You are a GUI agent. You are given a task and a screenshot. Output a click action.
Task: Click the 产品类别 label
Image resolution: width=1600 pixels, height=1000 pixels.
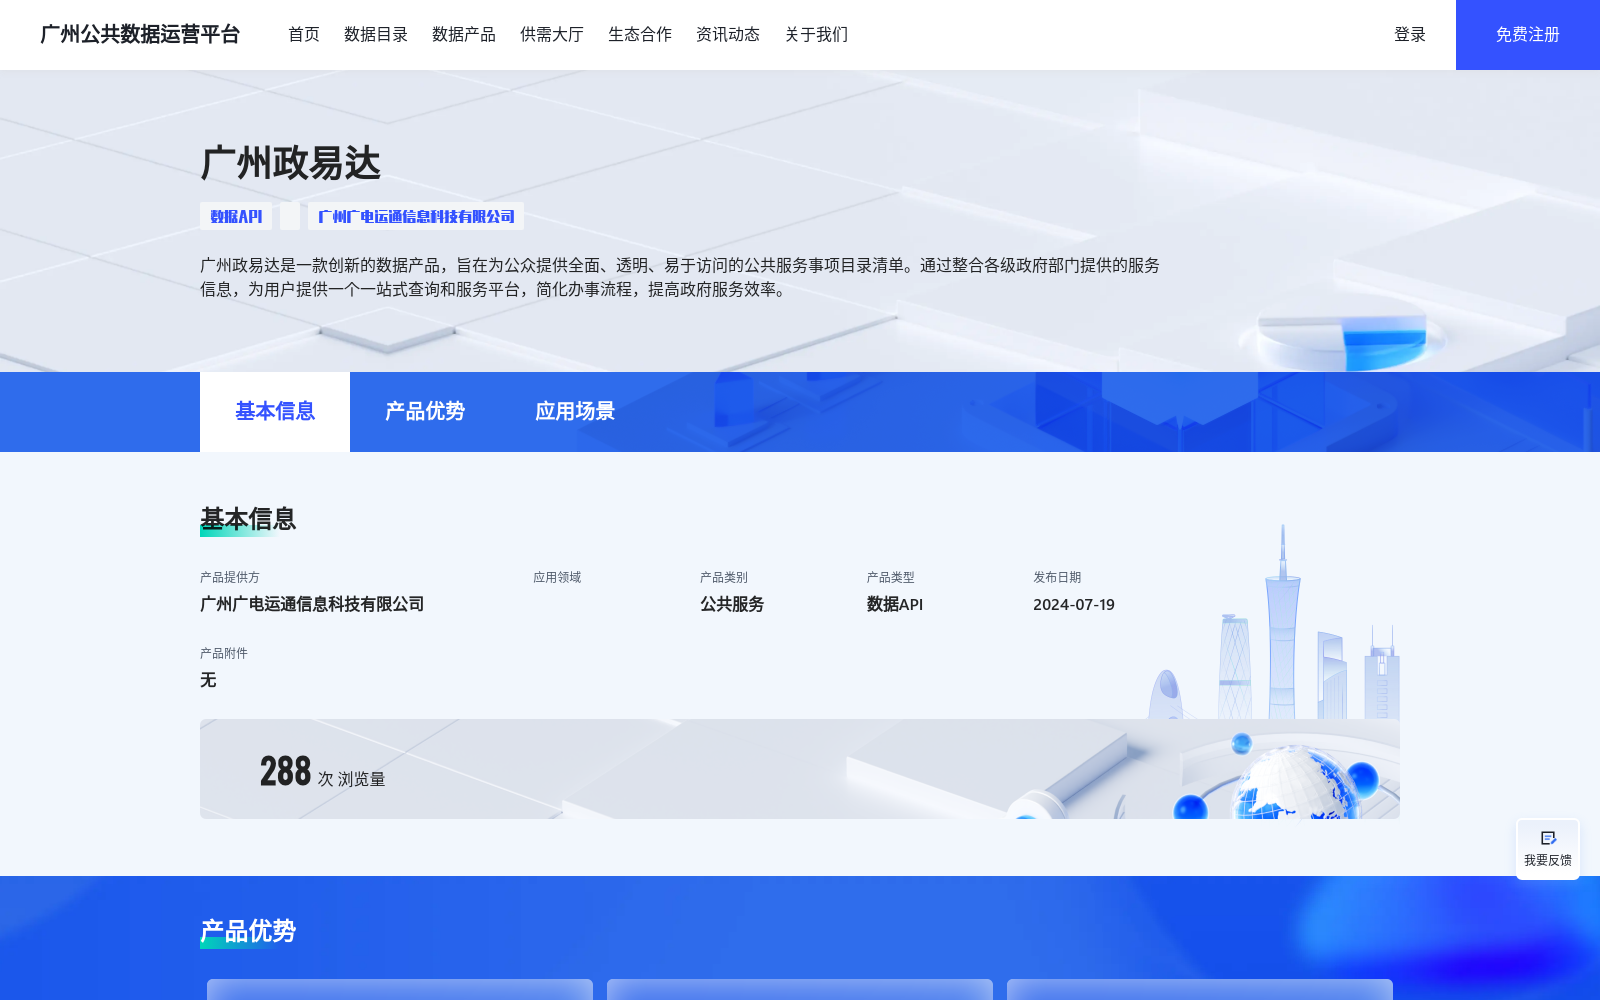tap(724, 577)
